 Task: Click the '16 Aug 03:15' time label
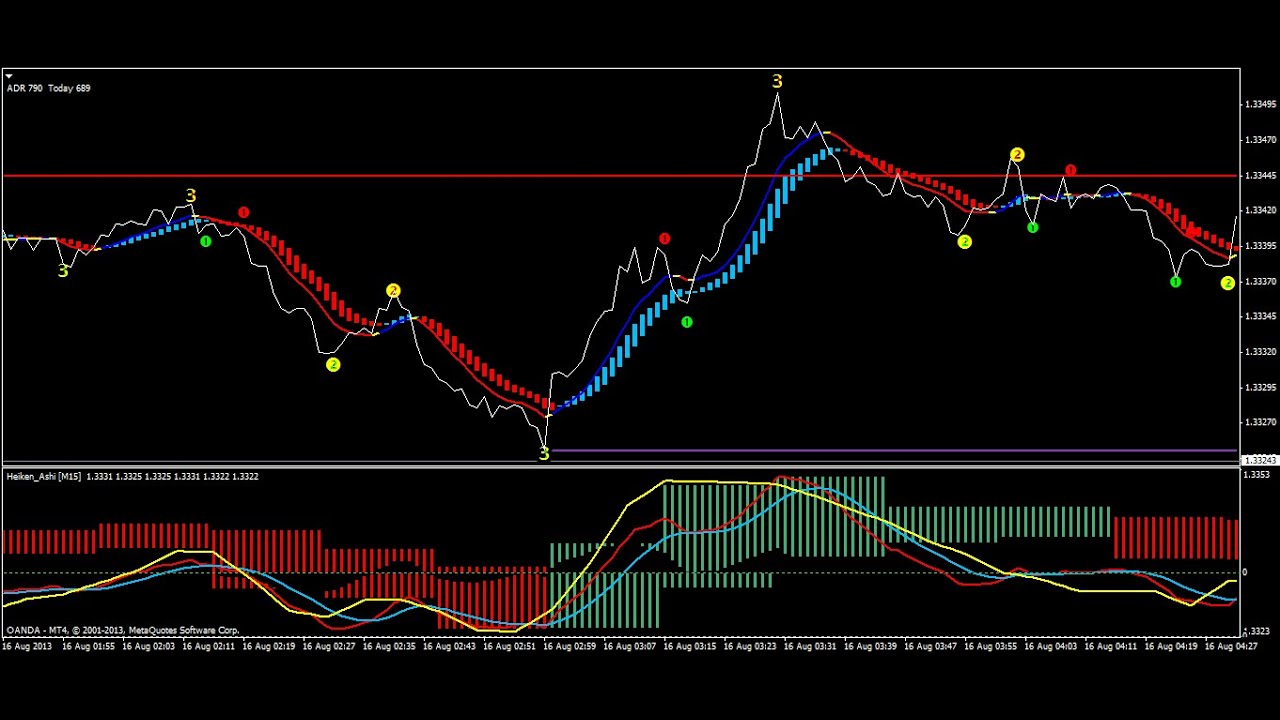690,647
